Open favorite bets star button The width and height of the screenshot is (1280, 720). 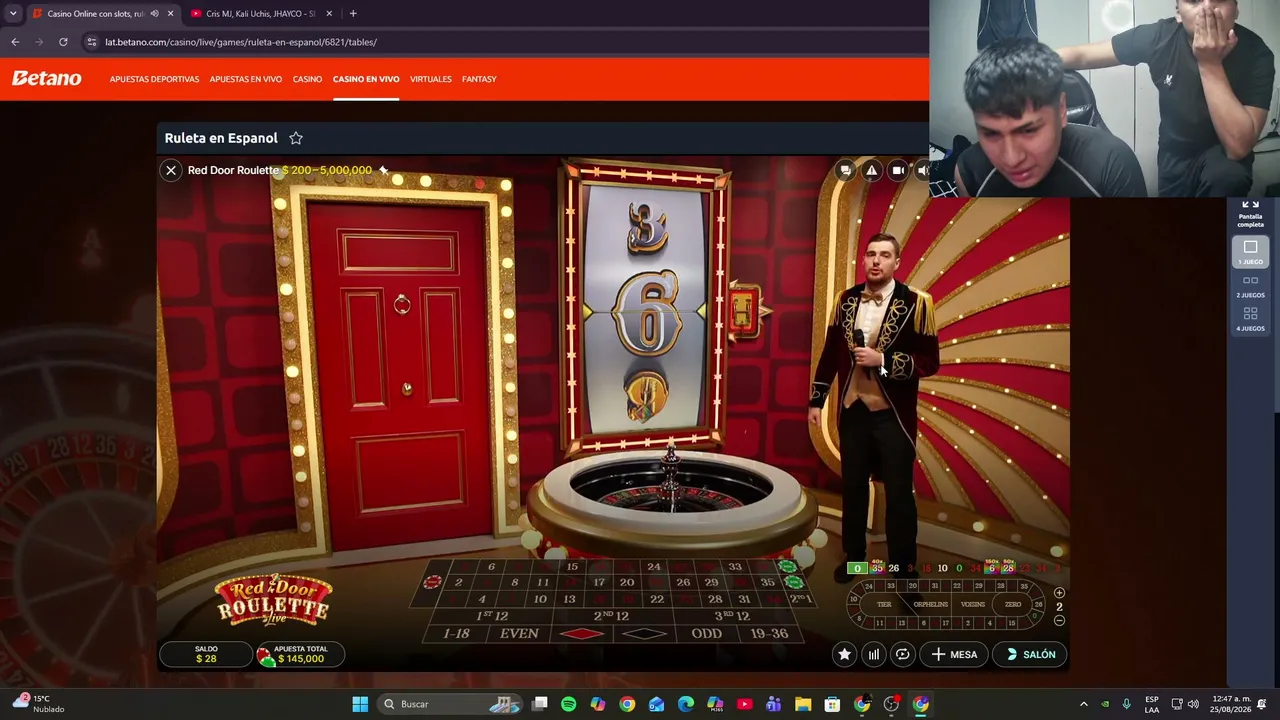845,654
